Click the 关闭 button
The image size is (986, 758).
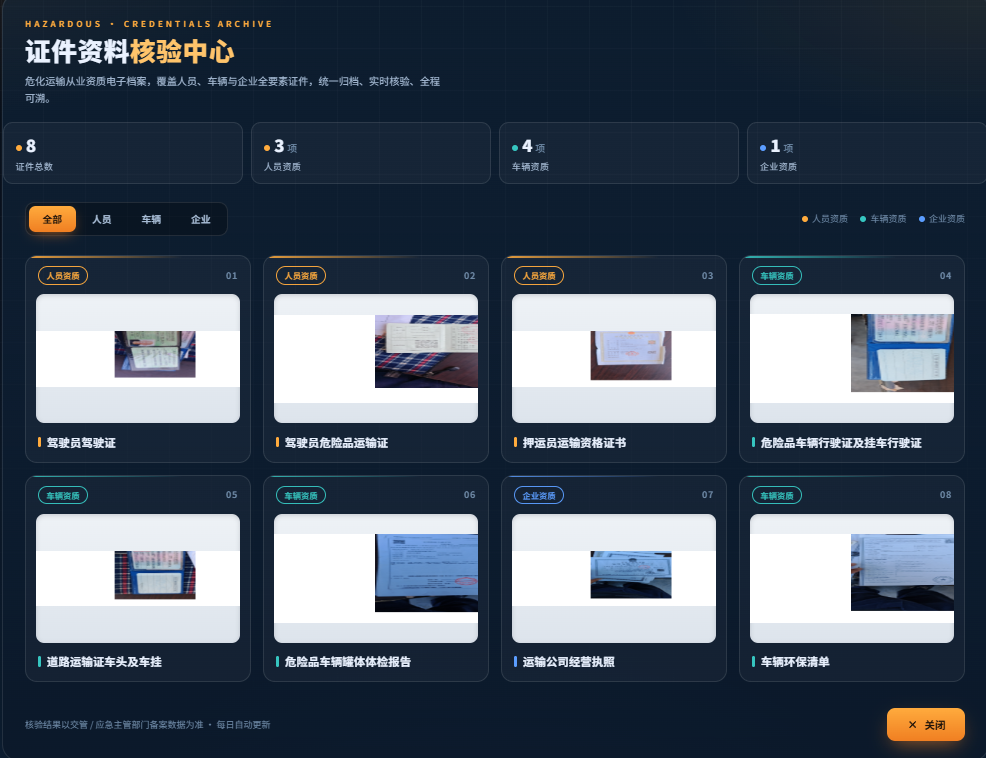[x=926, y=725]
